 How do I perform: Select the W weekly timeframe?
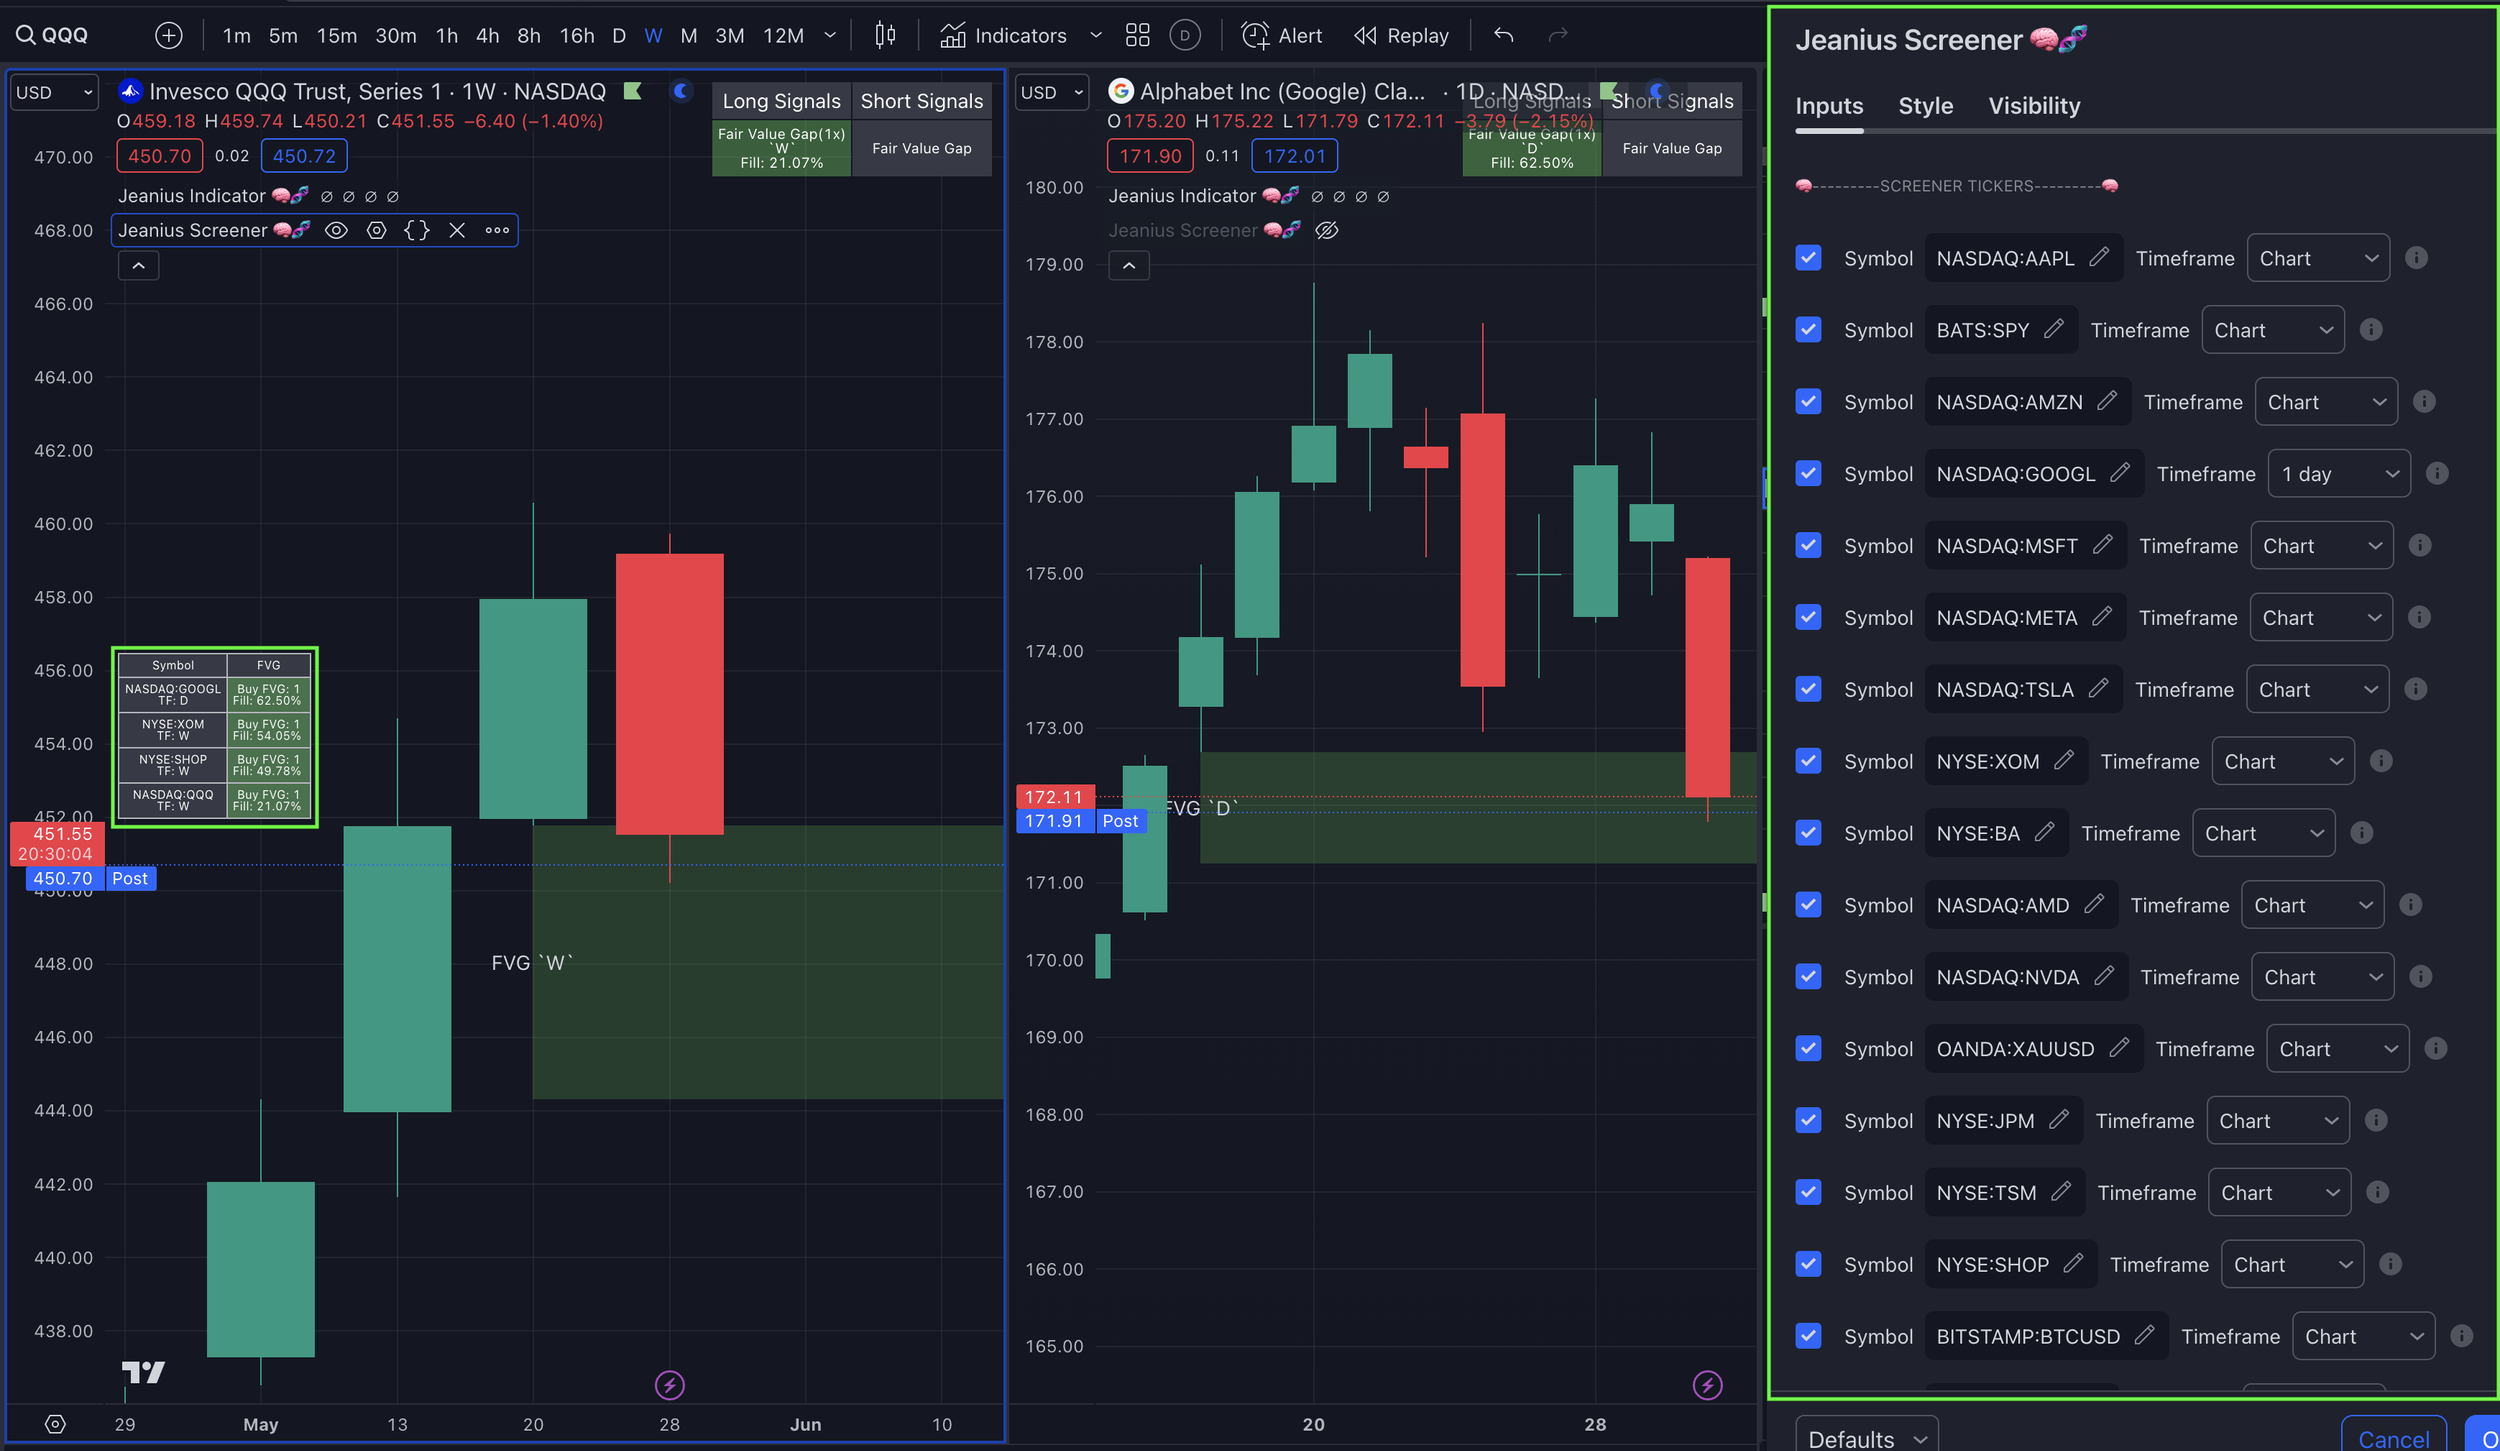pos(653,36)
